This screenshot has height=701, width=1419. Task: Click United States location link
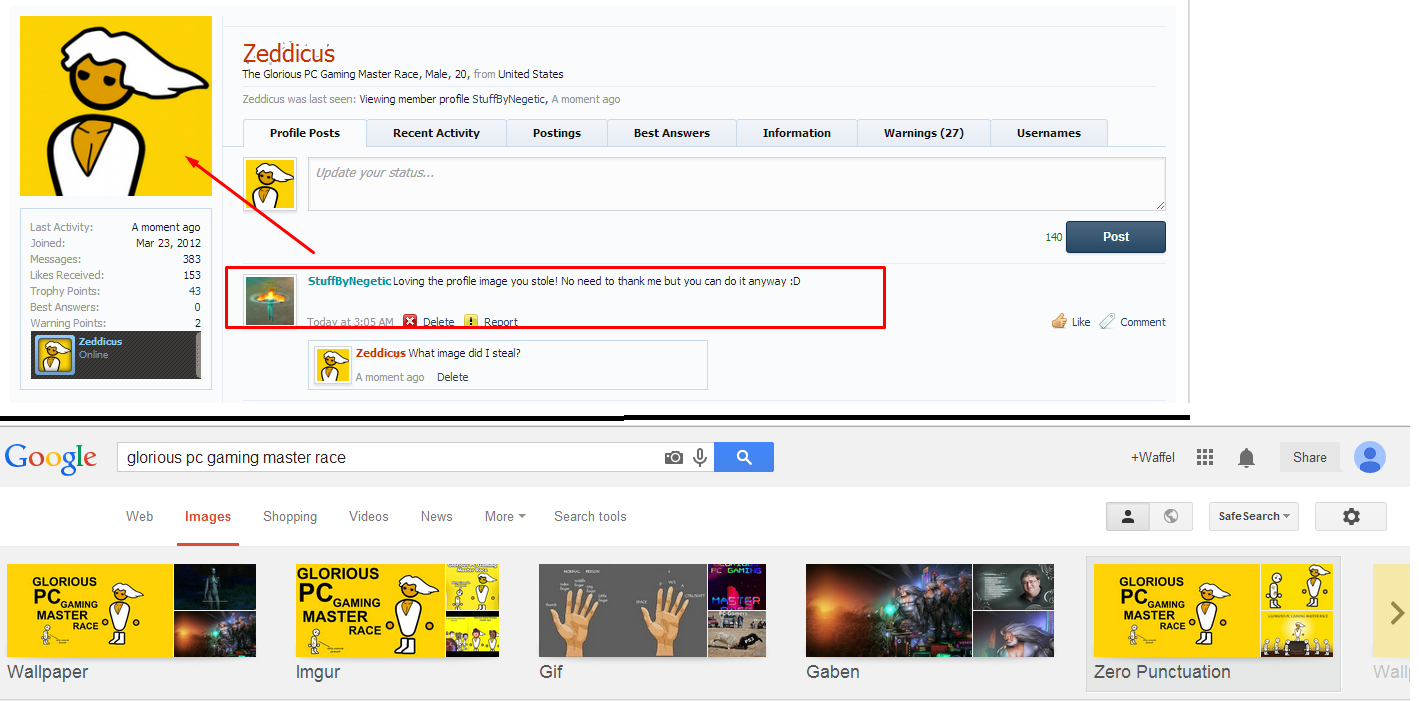531,74
